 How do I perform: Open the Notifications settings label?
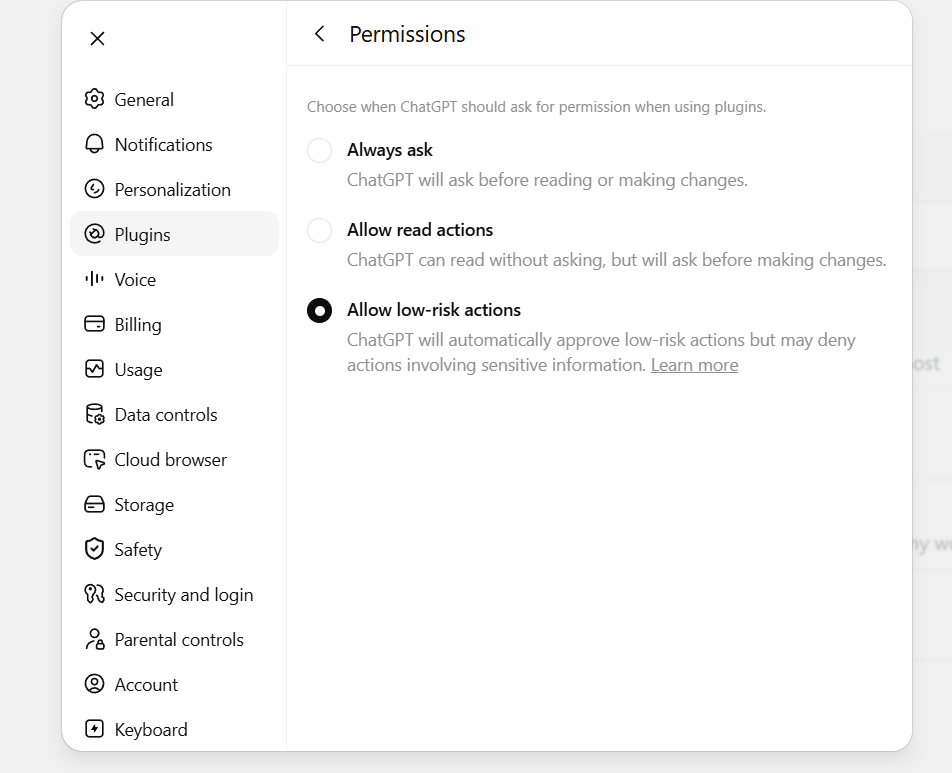pos(163,145)
